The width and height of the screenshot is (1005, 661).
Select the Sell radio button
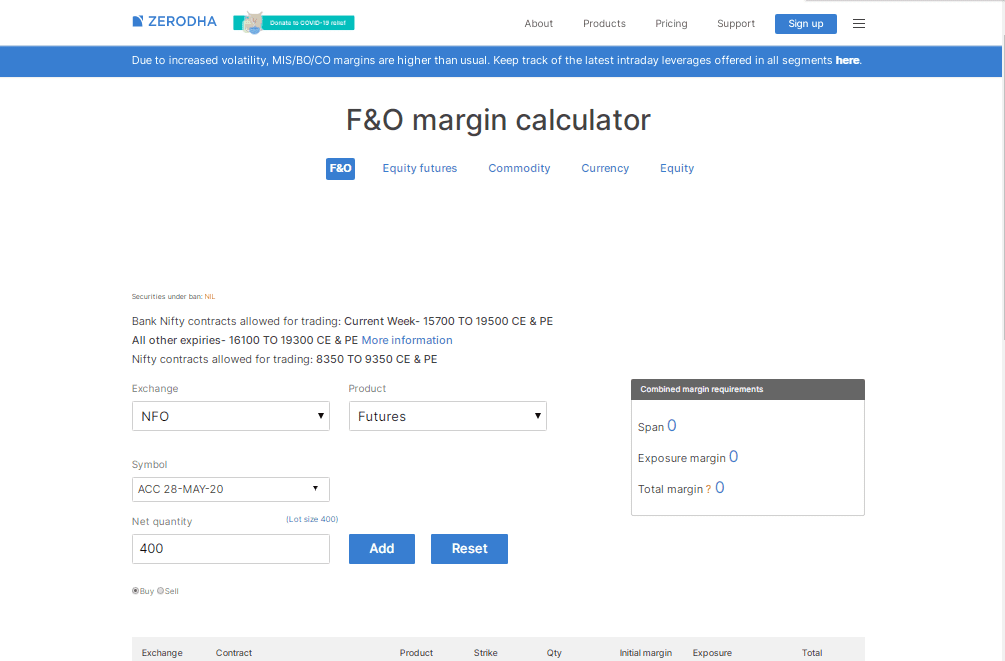pos(160,591)
